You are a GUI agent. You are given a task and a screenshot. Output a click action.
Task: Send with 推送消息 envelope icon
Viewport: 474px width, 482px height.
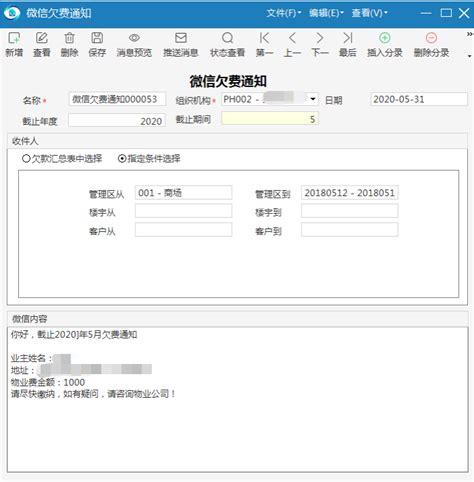coord(181,38)
